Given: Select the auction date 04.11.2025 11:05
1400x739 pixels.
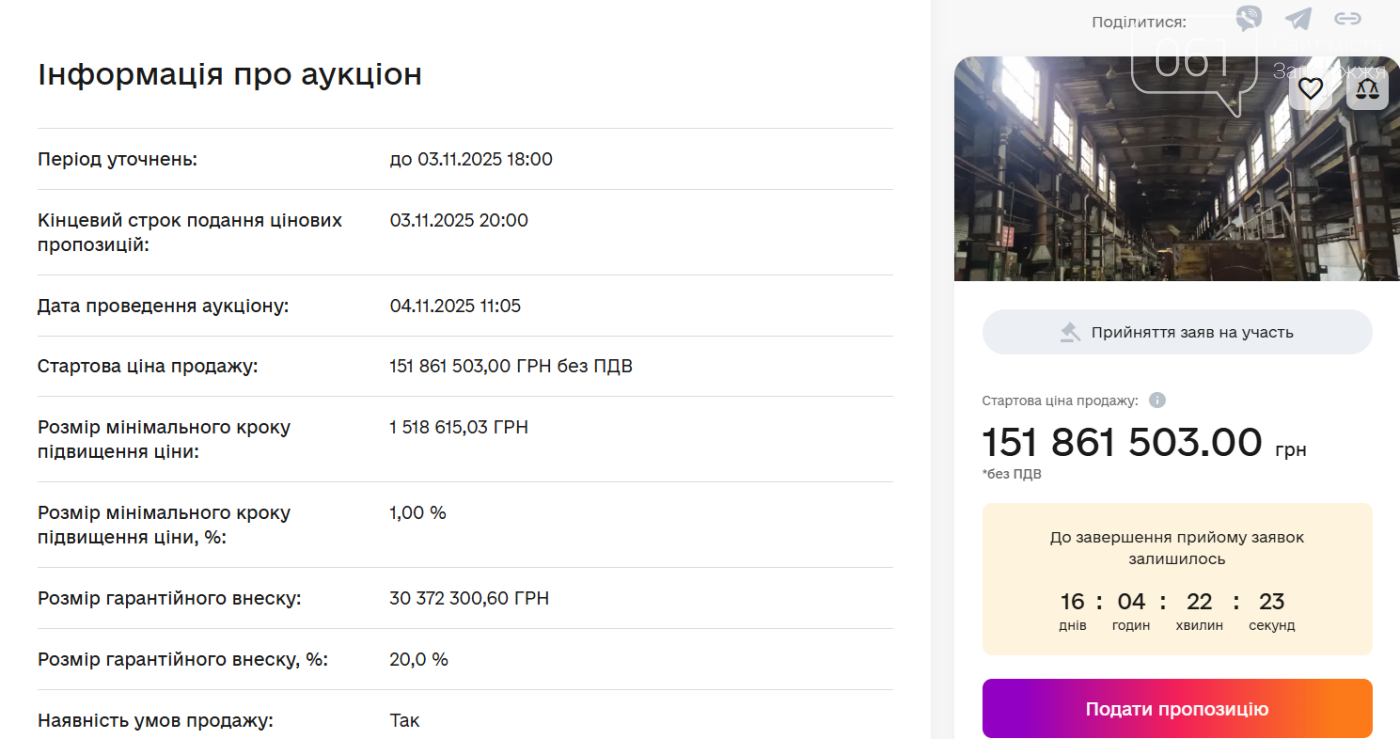Looking at the screenshot, I should point(455,306).
